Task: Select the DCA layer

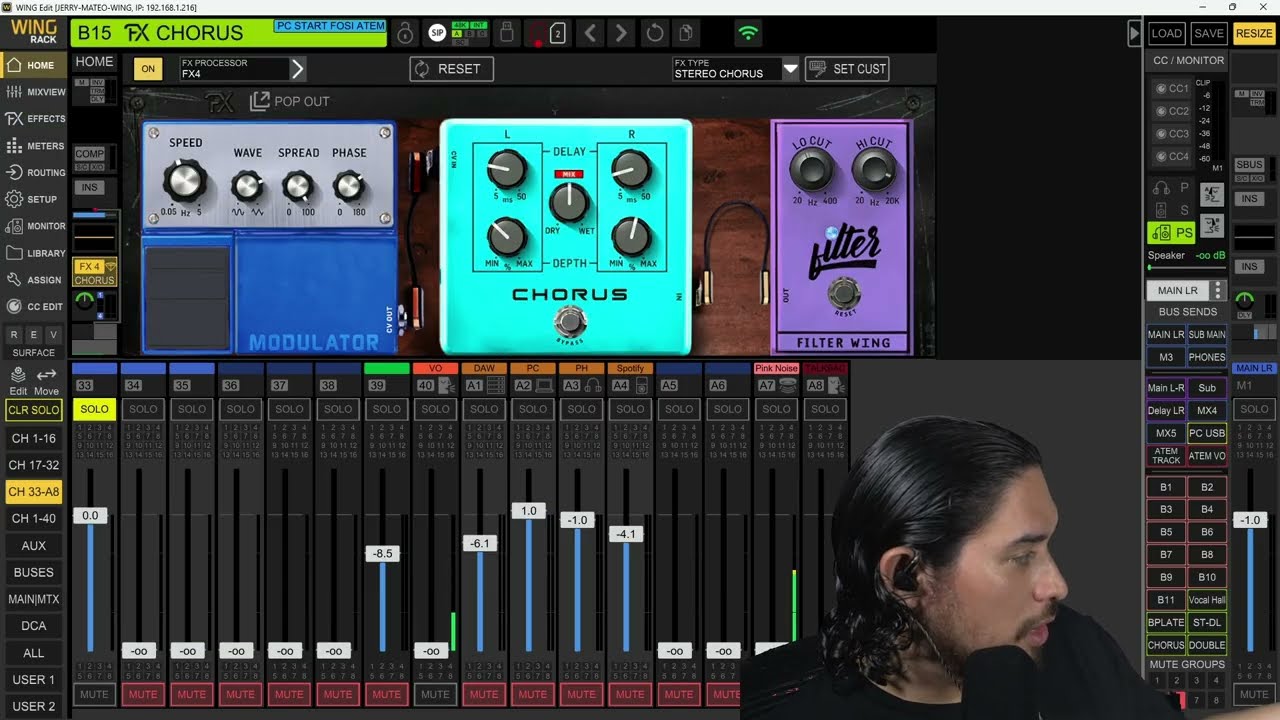Action: (34, 626)
